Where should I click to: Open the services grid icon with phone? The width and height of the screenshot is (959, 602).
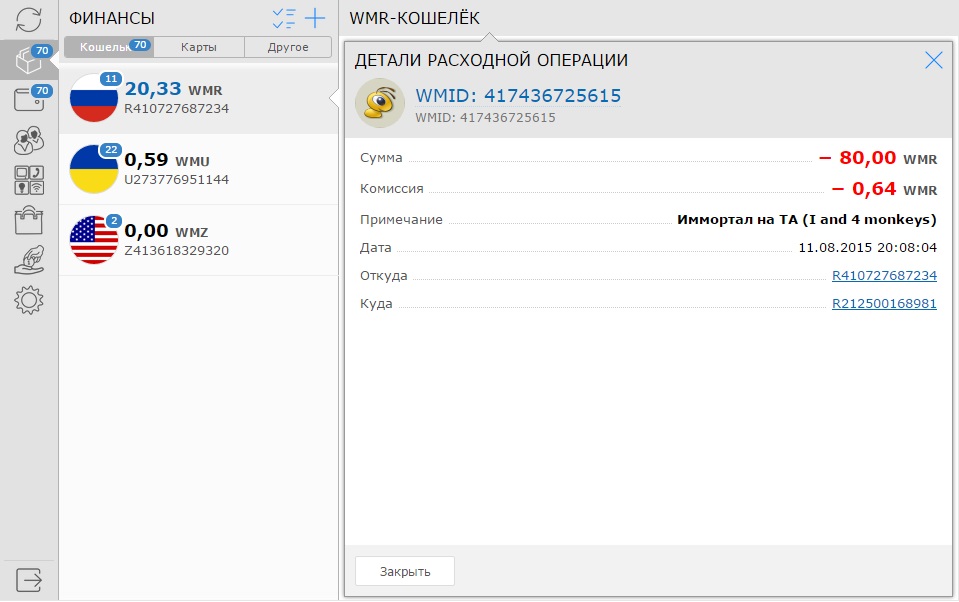pyautogui.click(x=29, y=179)
